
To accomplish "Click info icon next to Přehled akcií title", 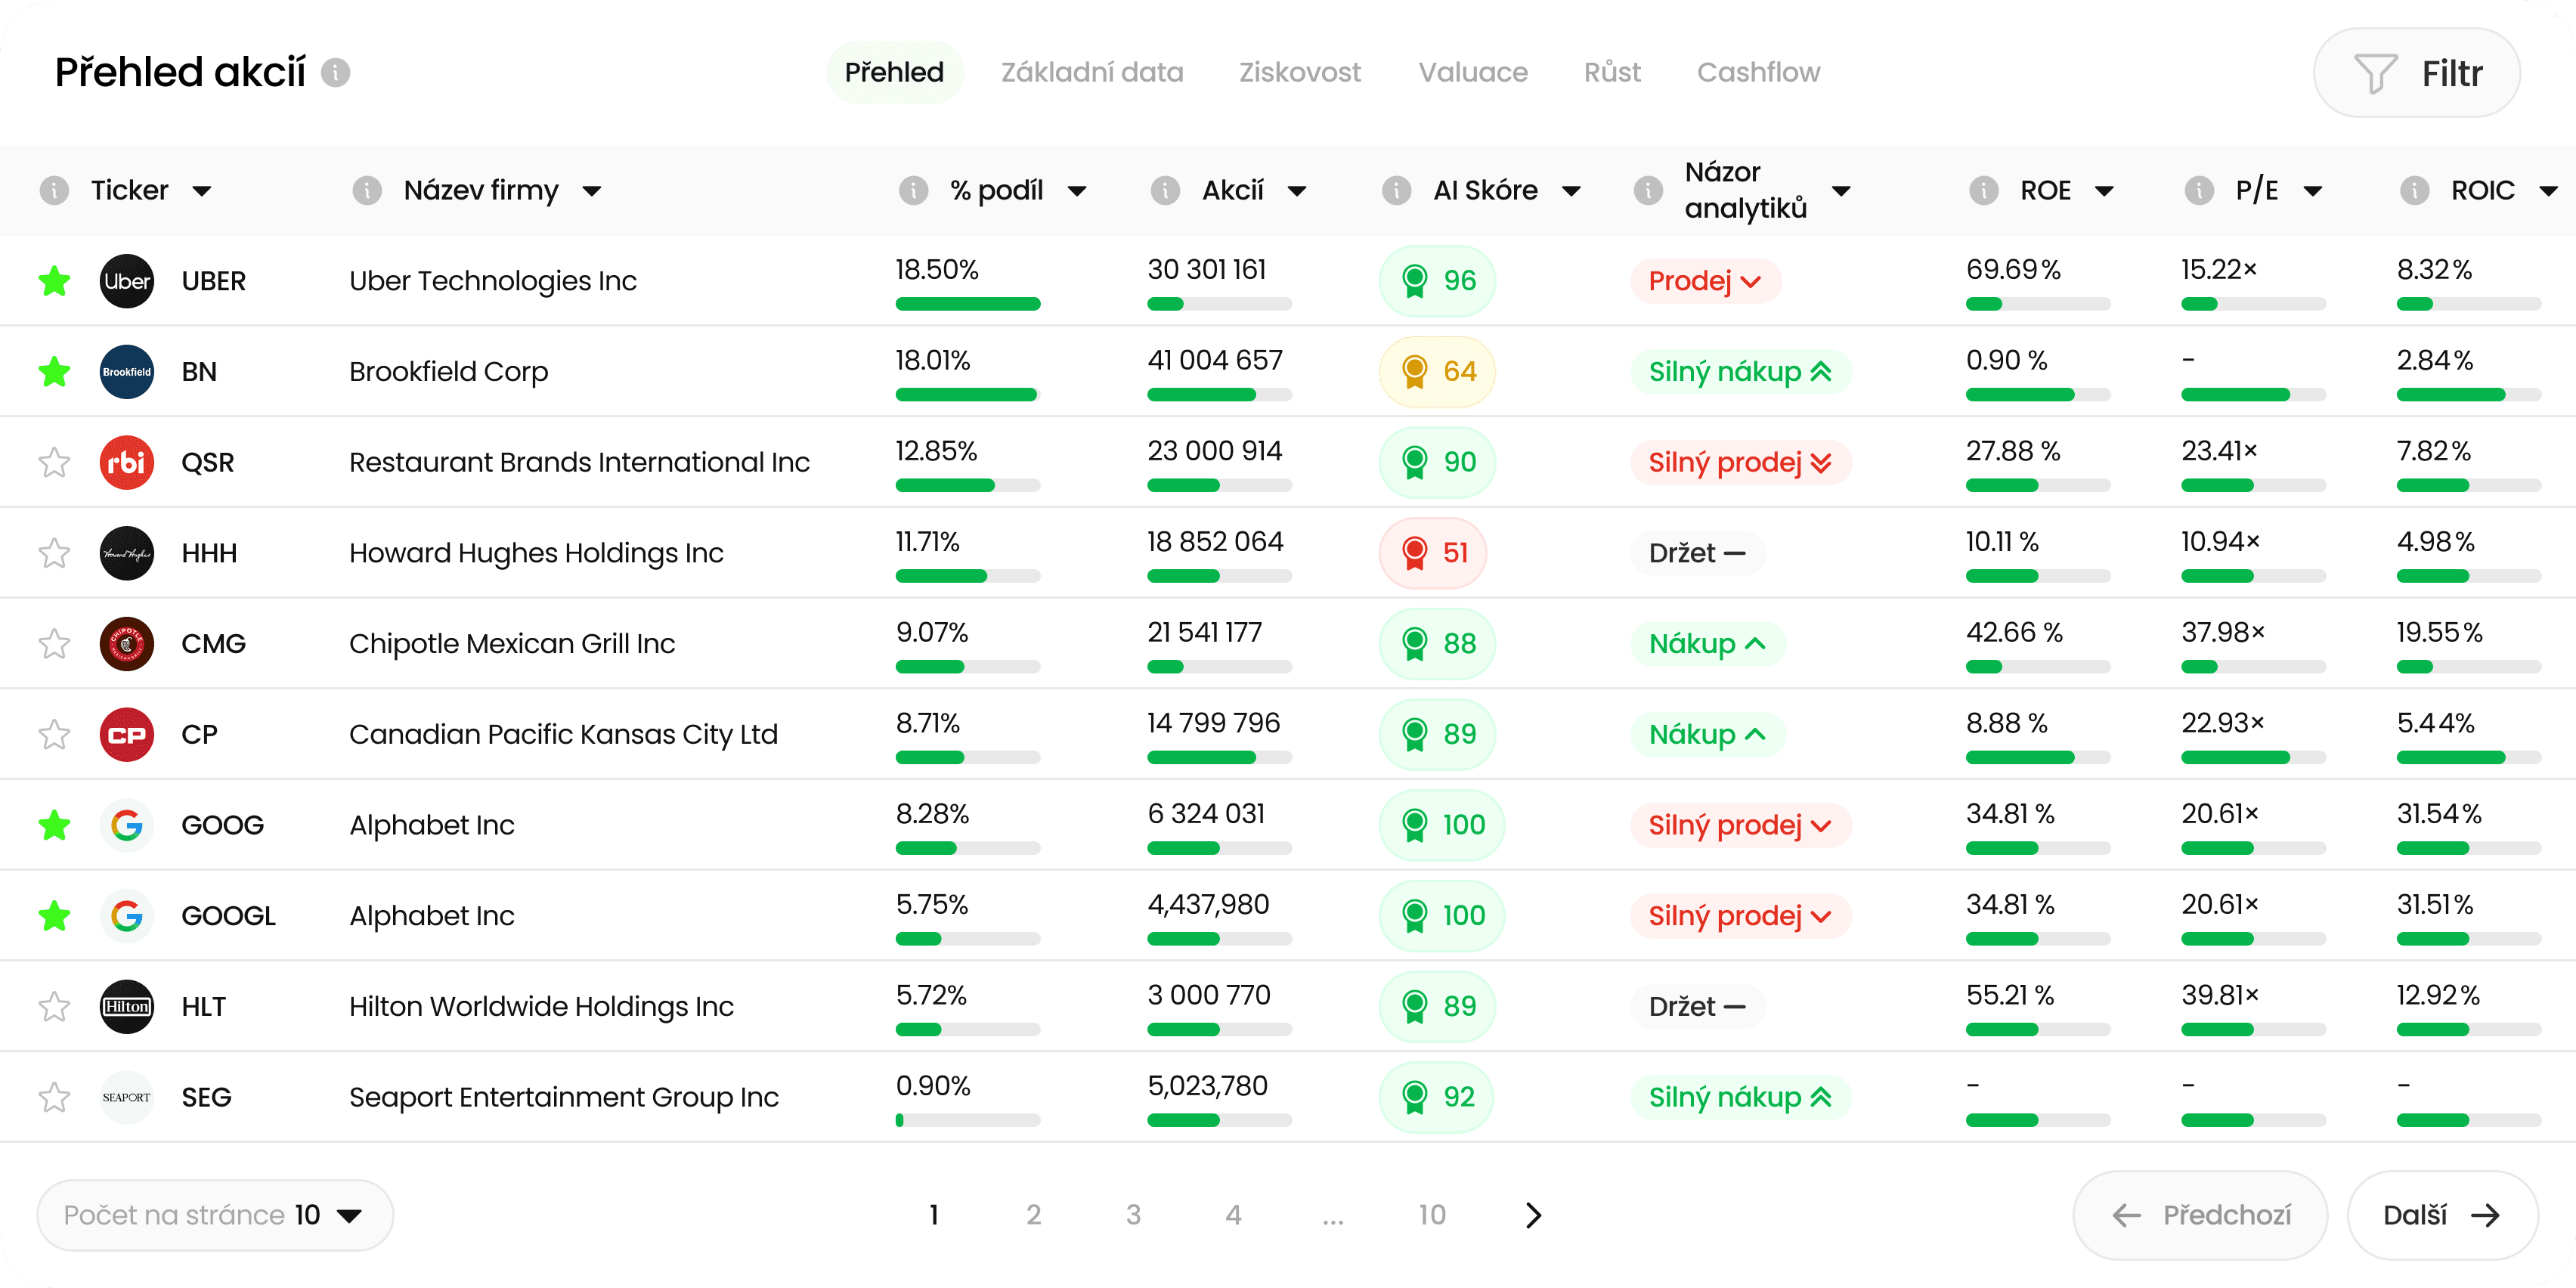I will click(x=335, y=73).
